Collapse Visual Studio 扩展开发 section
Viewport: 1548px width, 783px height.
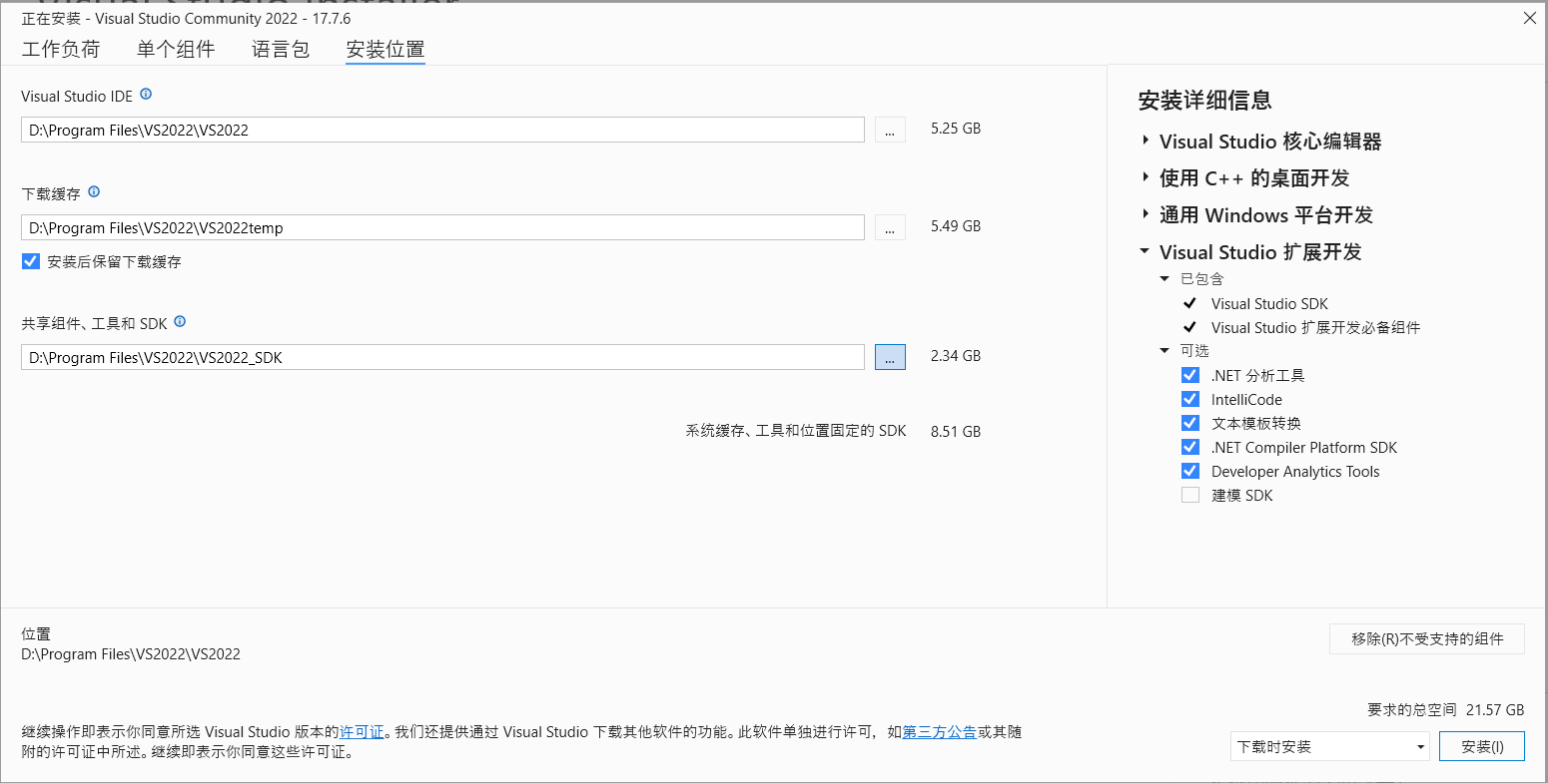[x=1146, y=252]
